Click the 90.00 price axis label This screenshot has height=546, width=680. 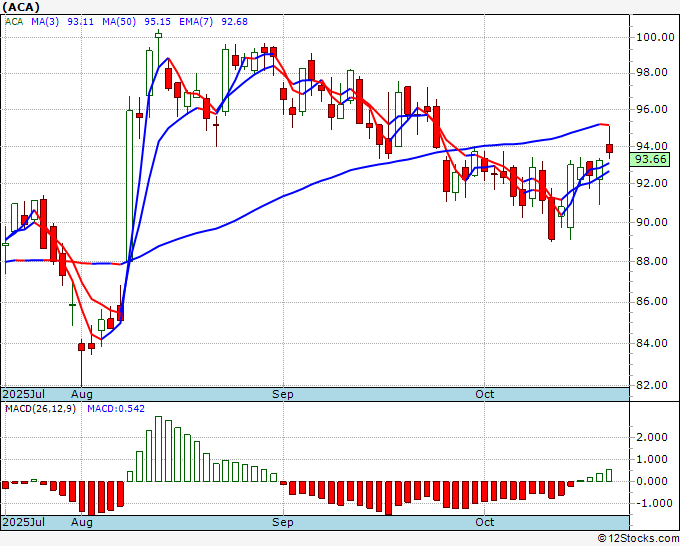[652, 222]
